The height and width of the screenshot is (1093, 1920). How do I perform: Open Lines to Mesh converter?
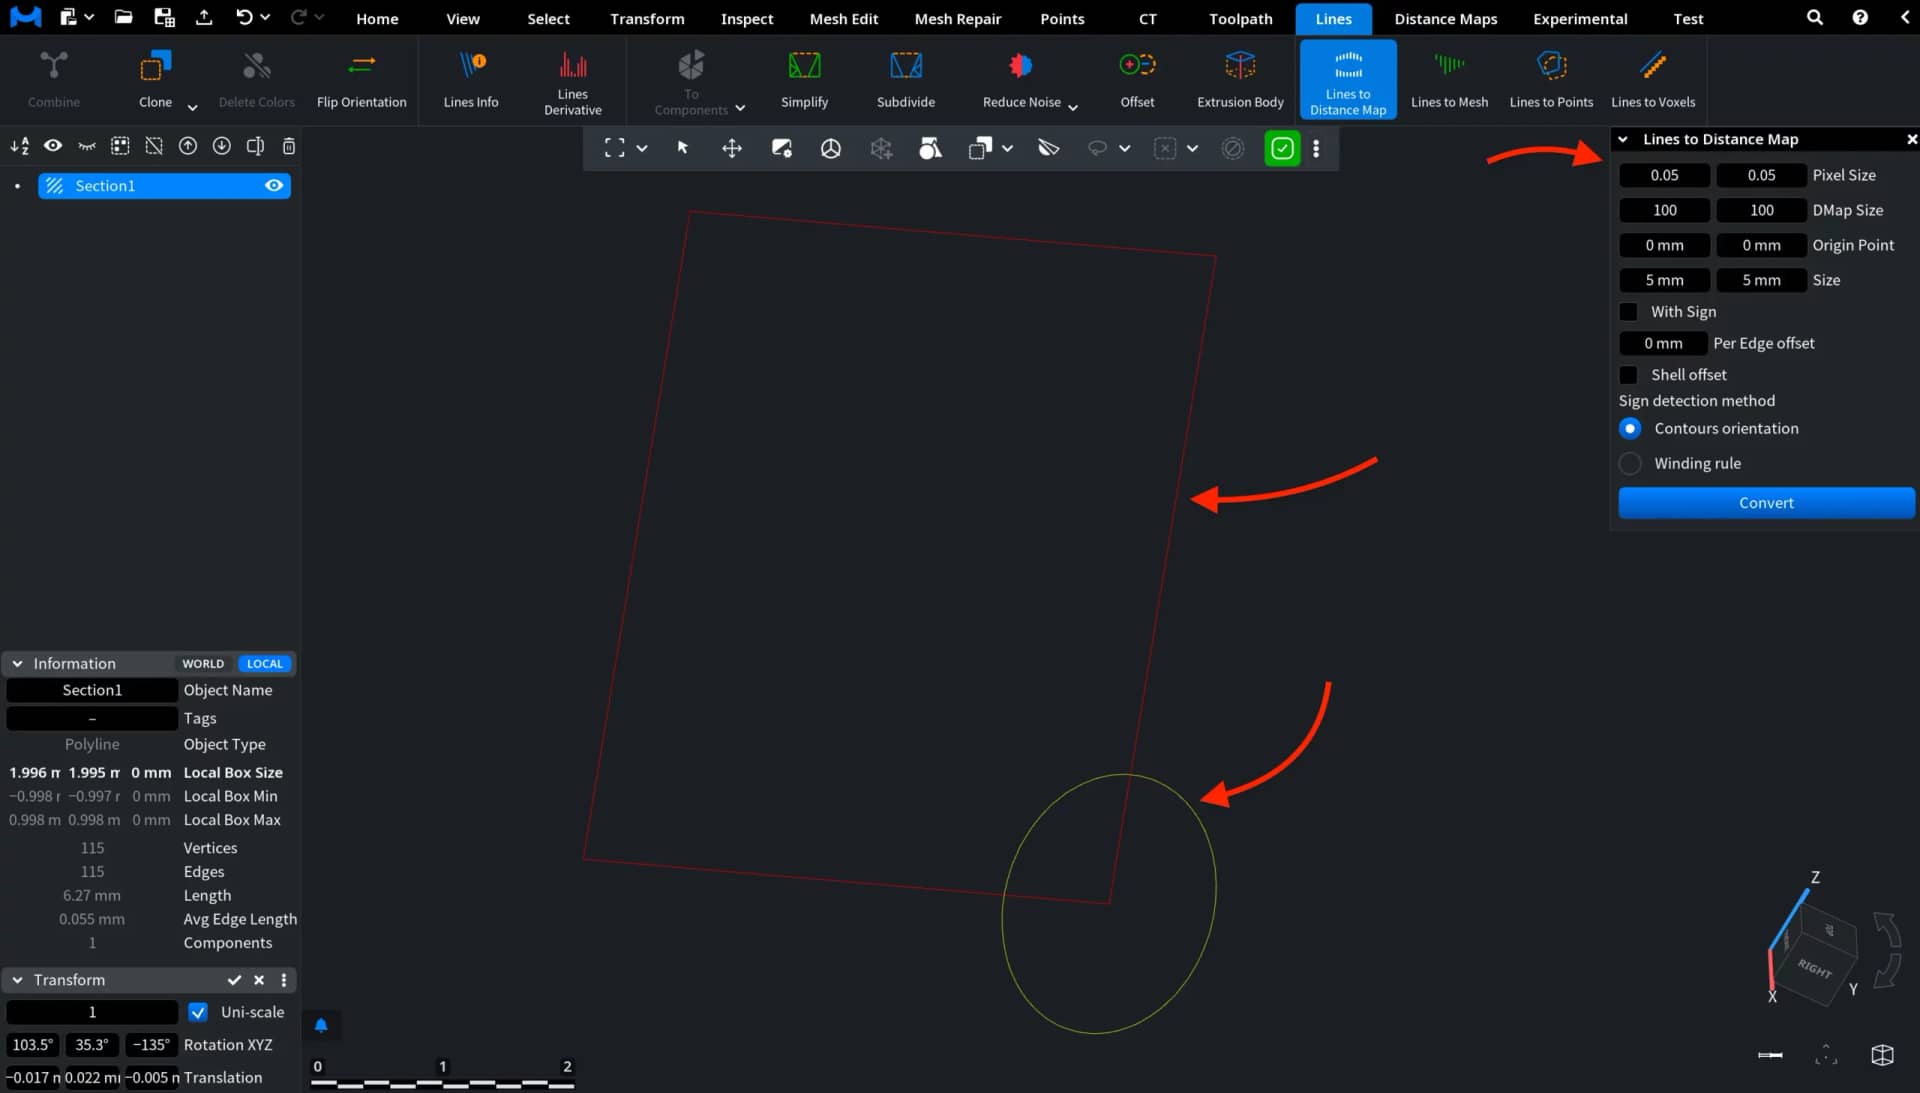coord(1449,80)
